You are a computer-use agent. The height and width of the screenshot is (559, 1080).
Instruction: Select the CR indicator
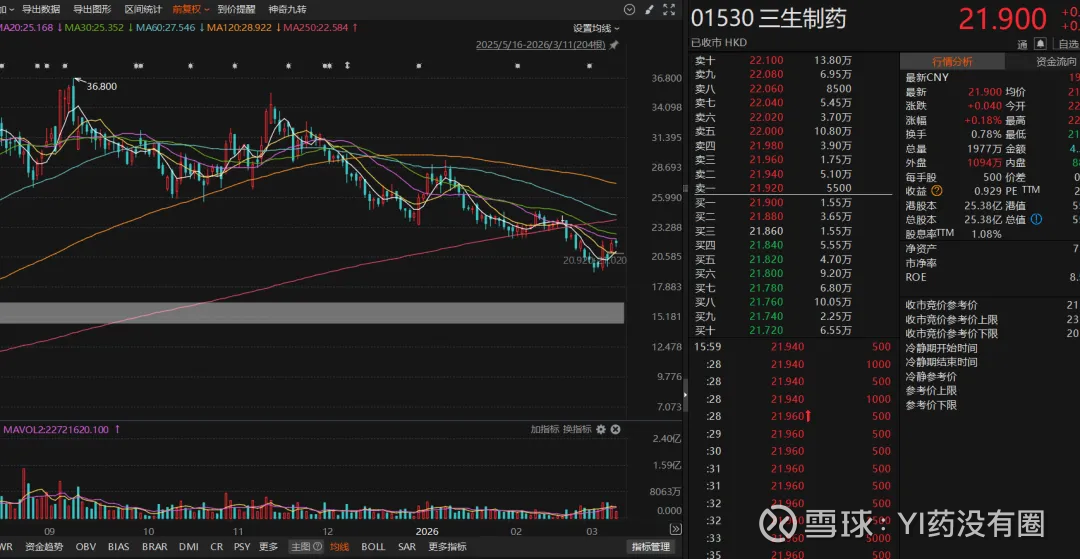(216, 547)
